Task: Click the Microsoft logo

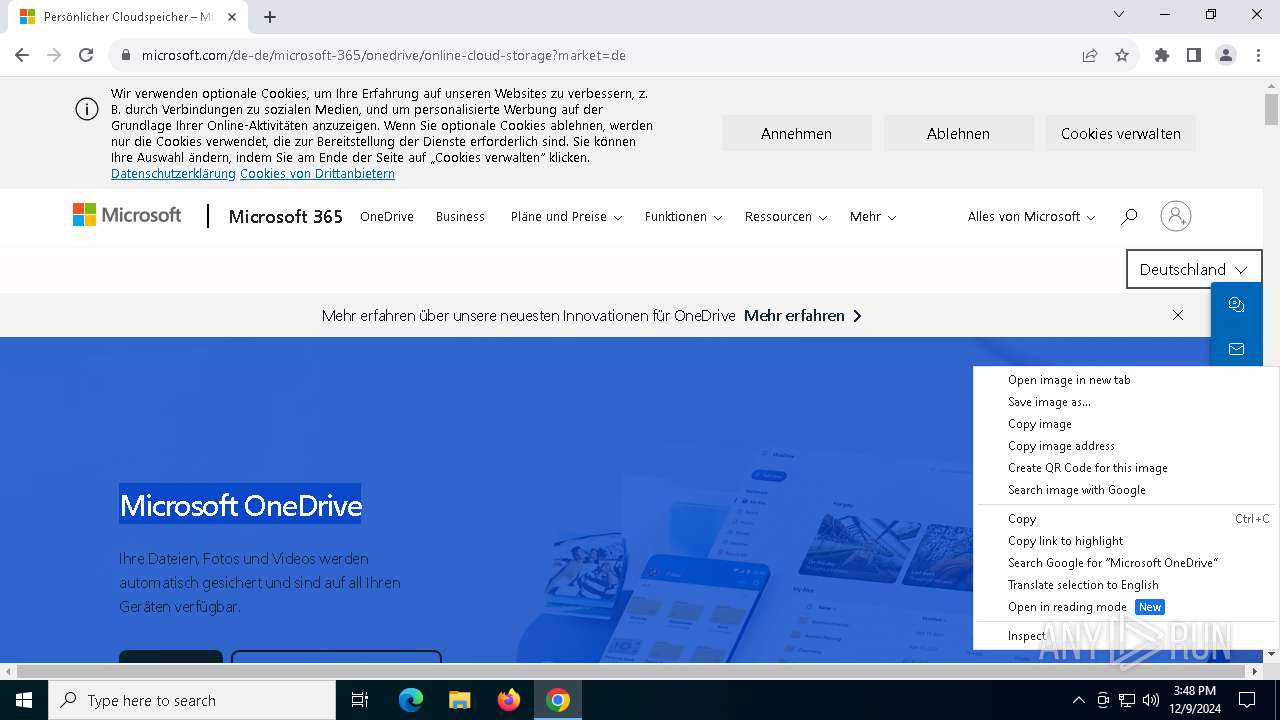Action: pos(127,215)
